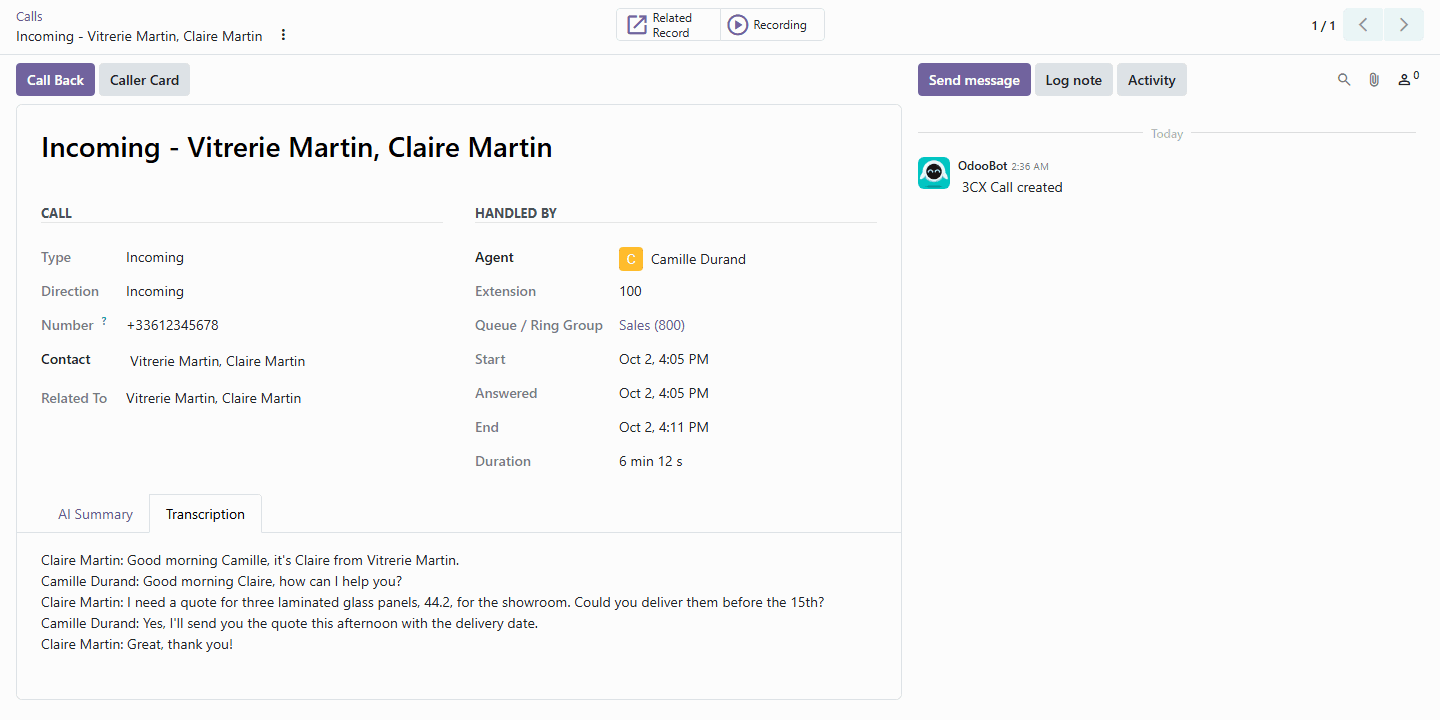This screenshot has width=1440, height=720.
Task: Go to the next record arrow
Action: click(1404, 25)
